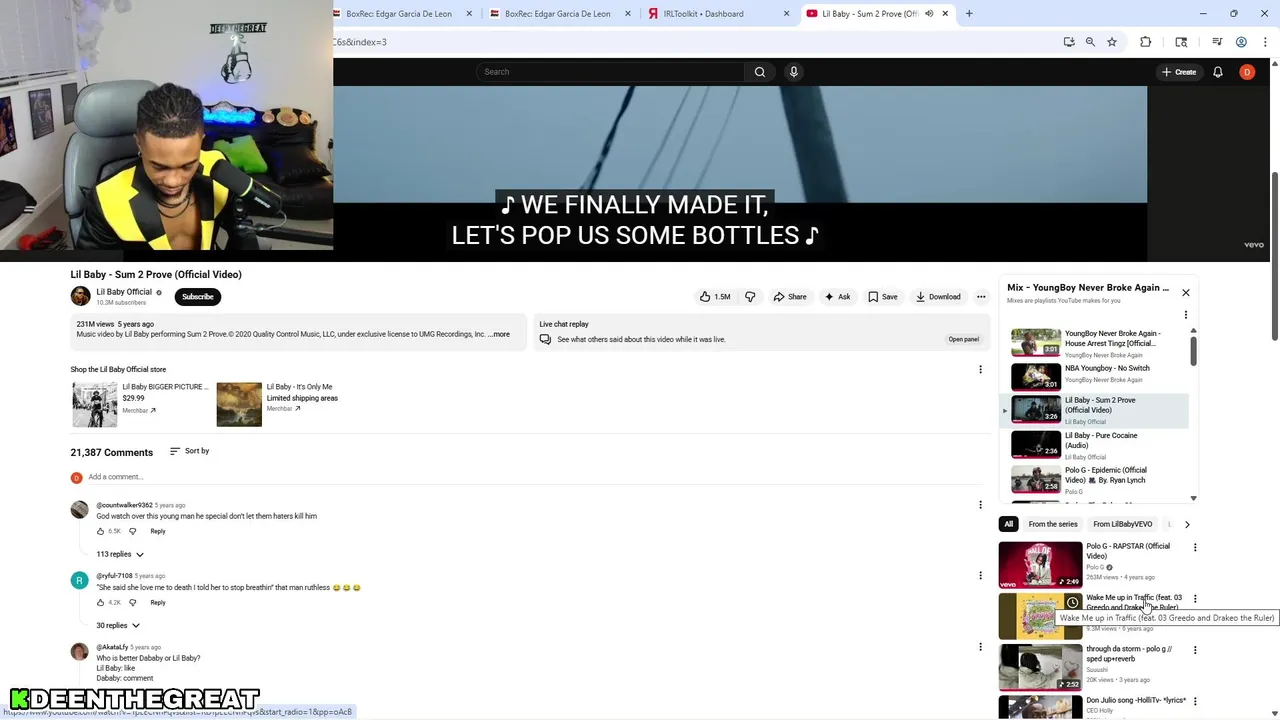Save the video to a playlist
This screenshot has width=1280, height=720.
(883, 297)
